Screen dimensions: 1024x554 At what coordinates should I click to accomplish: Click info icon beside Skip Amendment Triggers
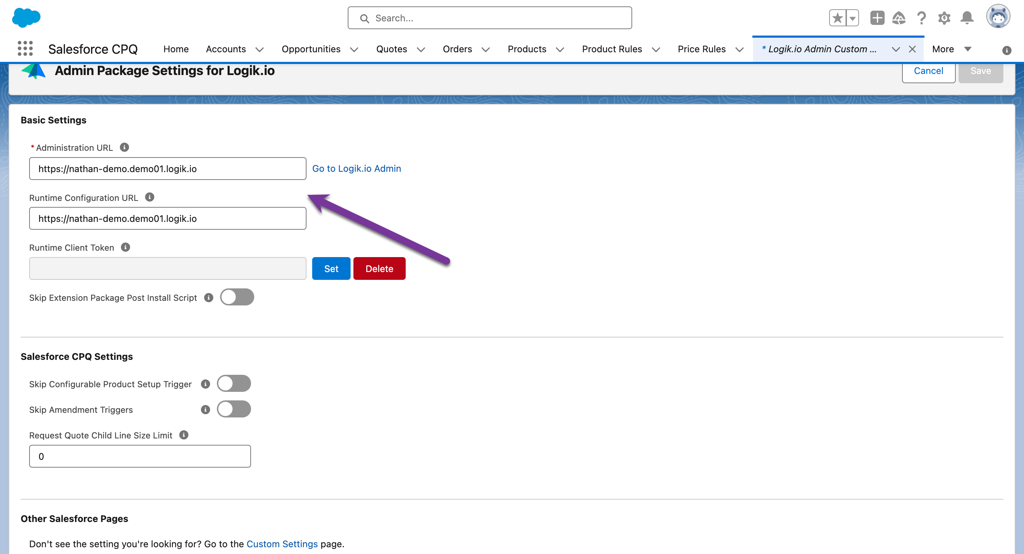point(205,410)
